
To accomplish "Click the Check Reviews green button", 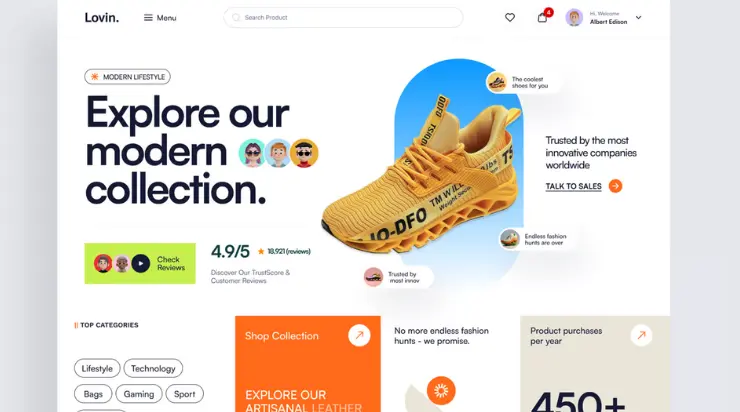I will [140, 263].
